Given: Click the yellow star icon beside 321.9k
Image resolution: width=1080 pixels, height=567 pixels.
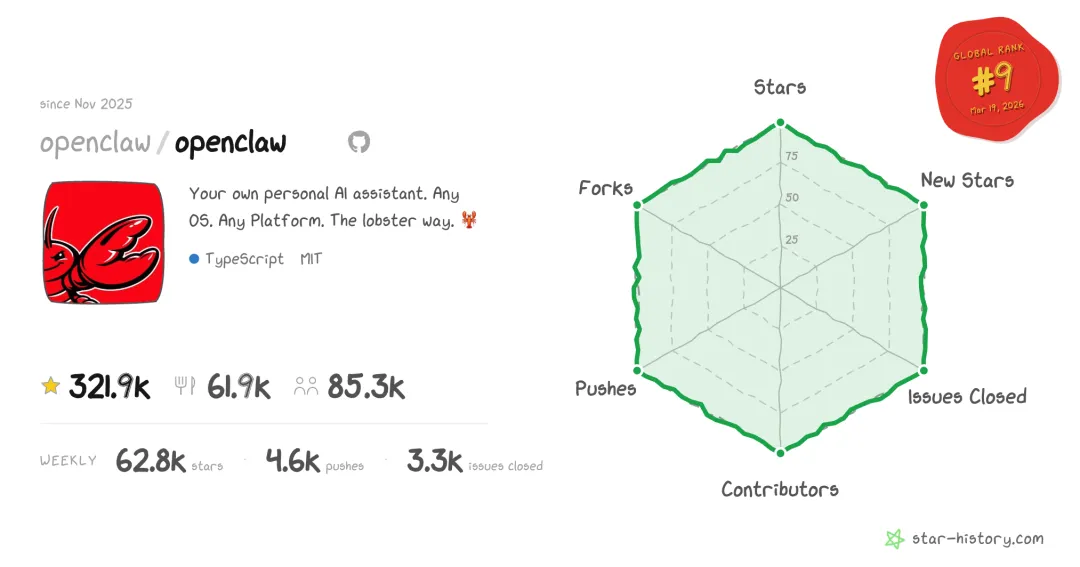Looking at the screenshot, I should tap(50, 386).
